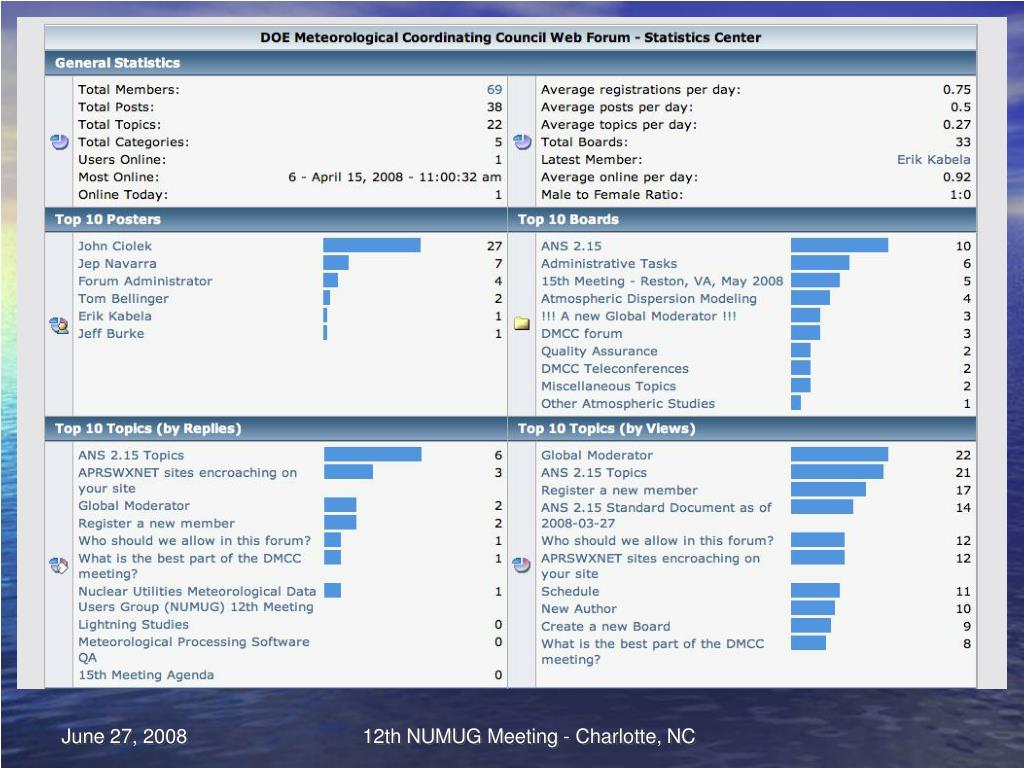Click the General Statistics section header

[511, 63]
